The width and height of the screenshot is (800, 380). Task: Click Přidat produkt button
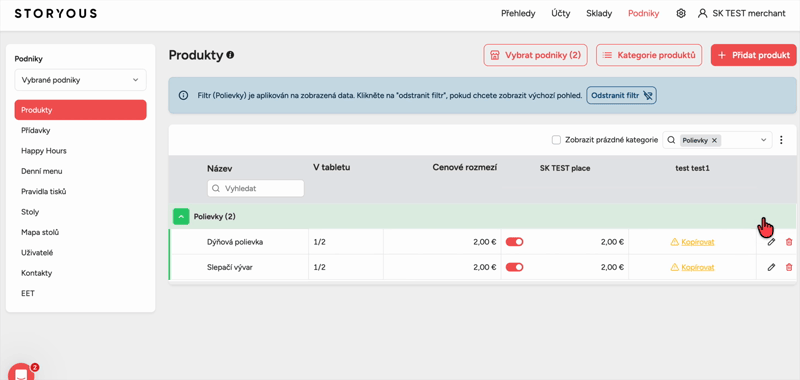click(x=754, y=55)
